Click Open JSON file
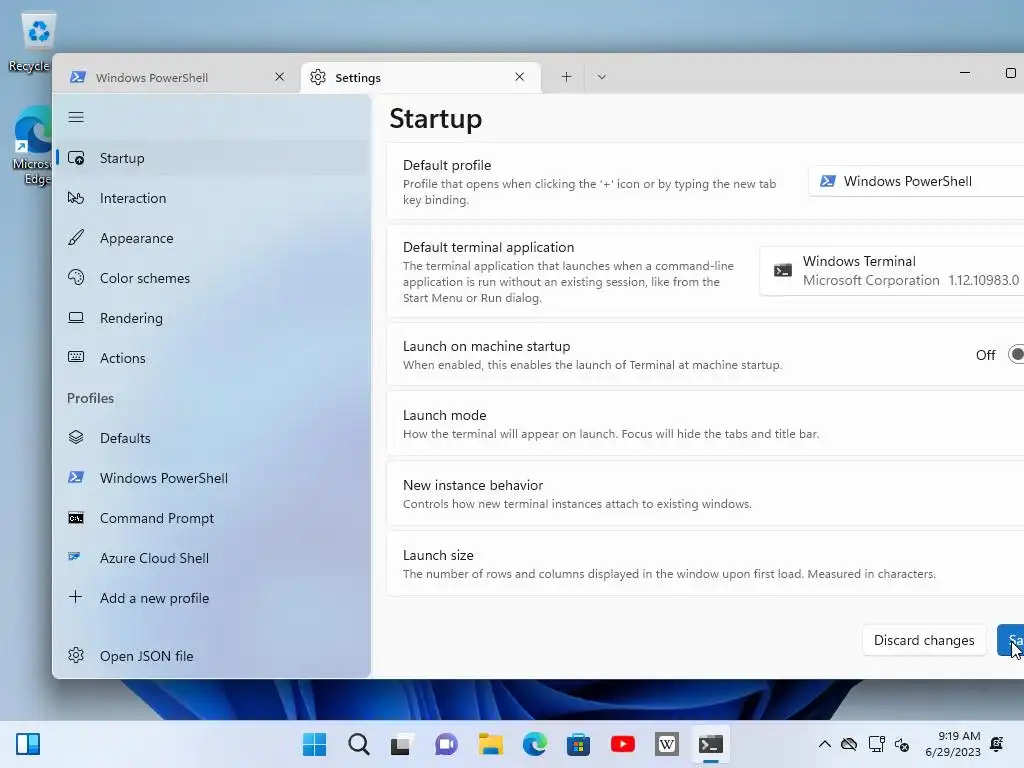Viewport: 1024px width, 768px height. pos(212,656)
